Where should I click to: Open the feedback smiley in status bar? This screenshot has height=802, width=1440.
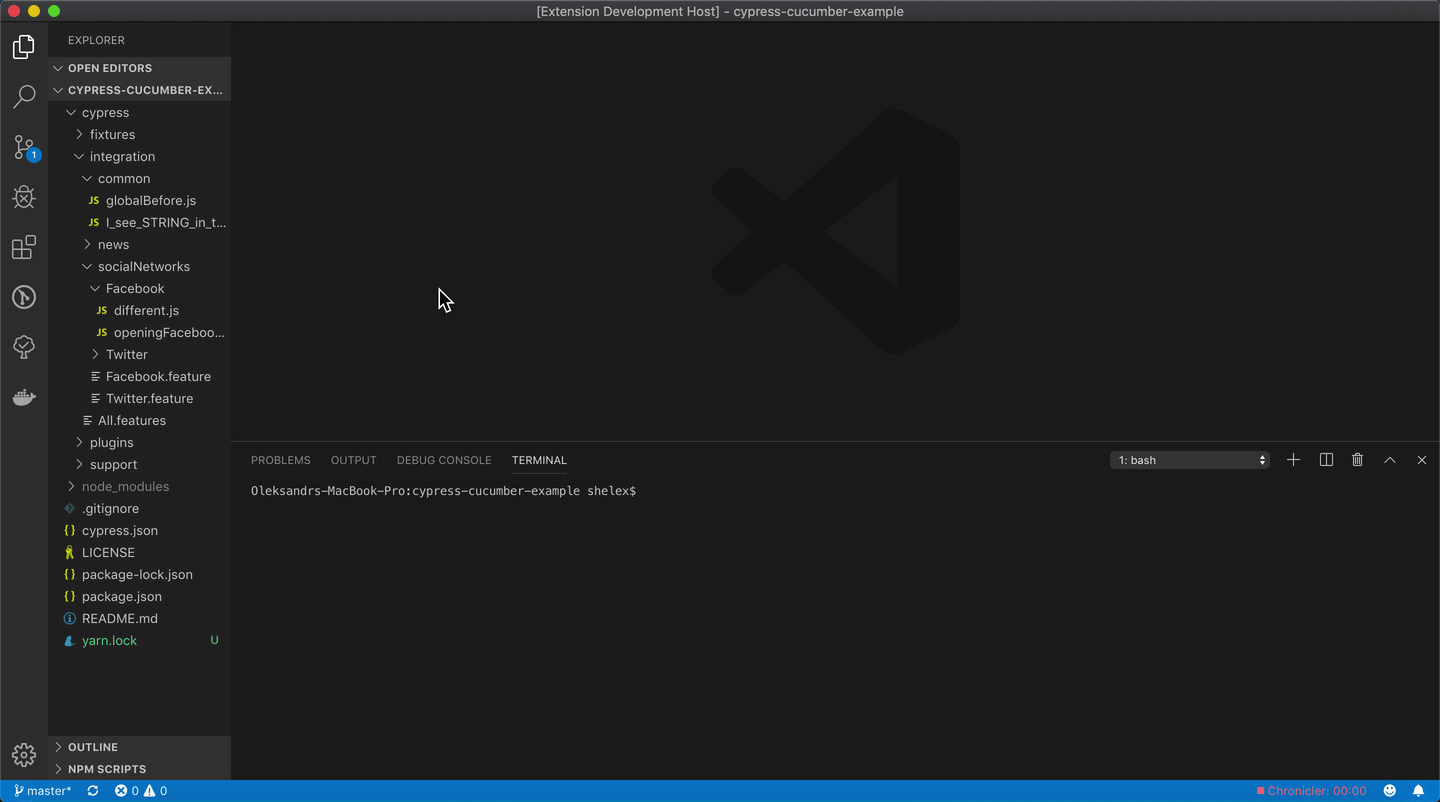[1389, 791]
